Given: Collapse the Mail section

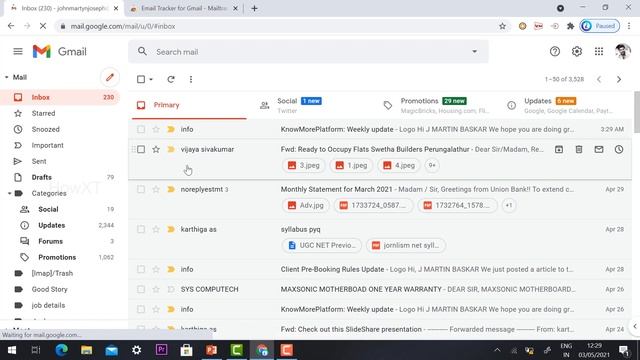Looking at the screenshot, I should point(7,77).
